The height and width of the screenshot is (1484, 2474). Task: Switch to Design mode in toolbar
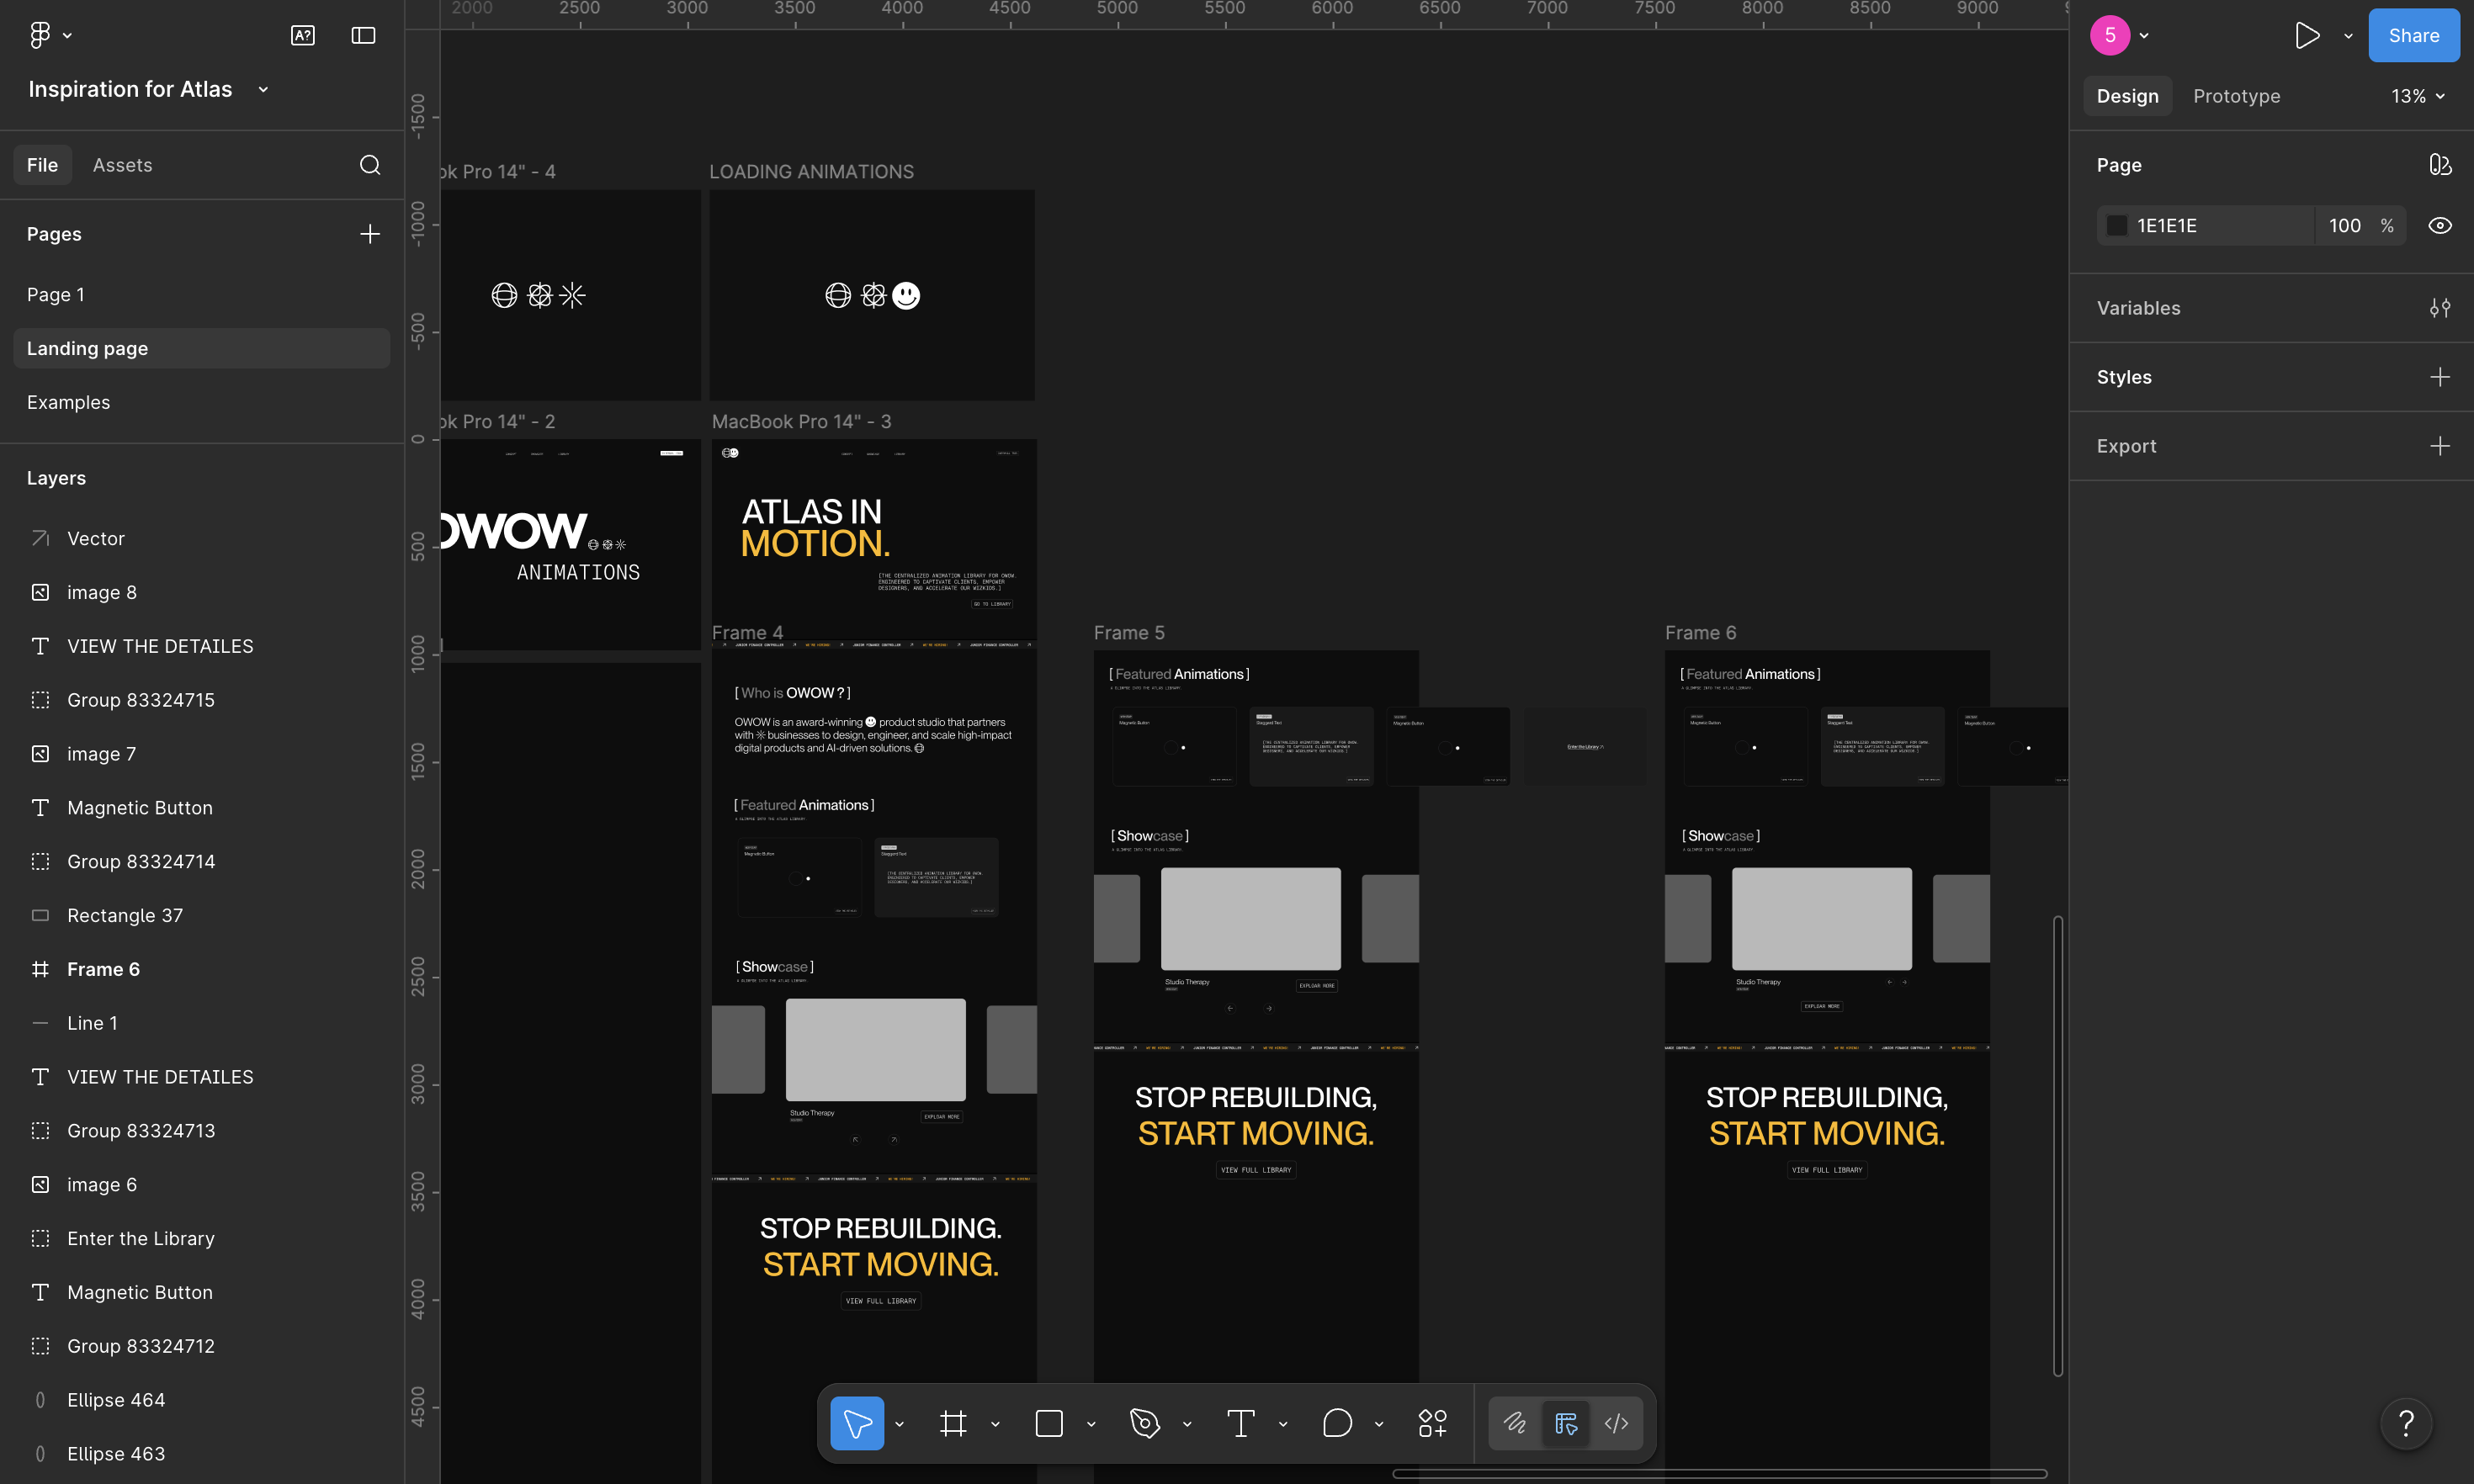(x=1566, y=1423)
